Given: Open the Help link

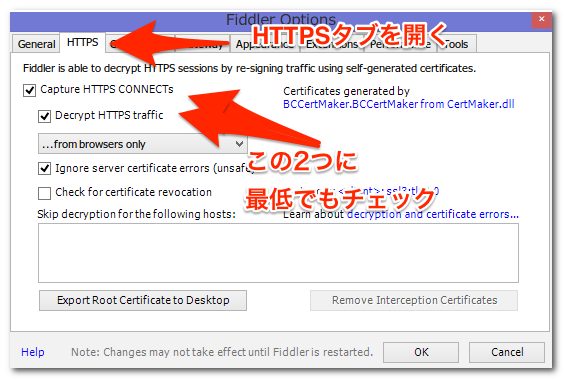Looking at the screenshot, I should tap(33, 352).
